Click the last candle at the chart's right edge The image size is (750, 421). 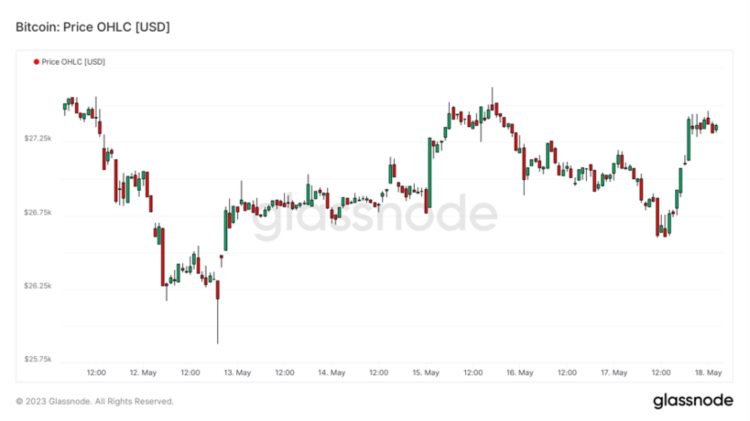pyautogui.click(x=716, y=128)
